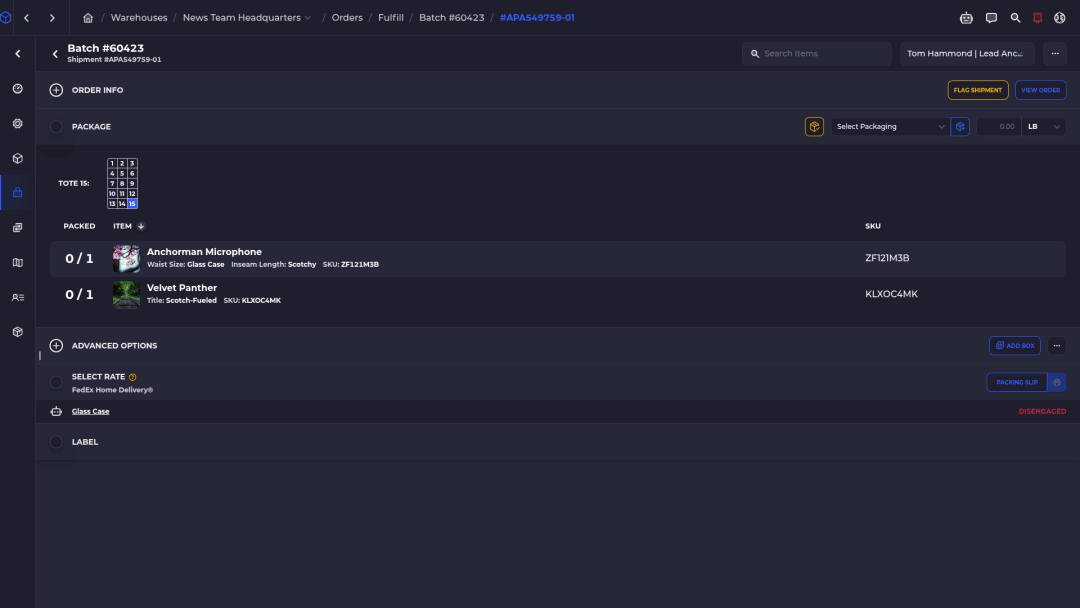1080x608 pixels.
Task: Open the map icon in sidebar
Action: 18,262
